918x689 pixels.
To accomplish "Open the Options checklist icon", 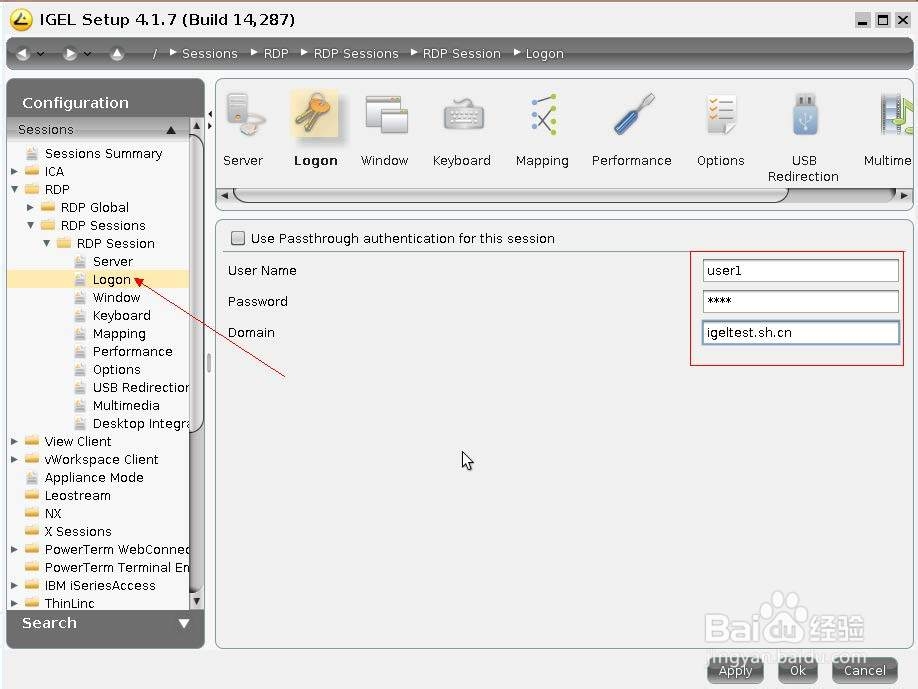I will click(721, 115).
